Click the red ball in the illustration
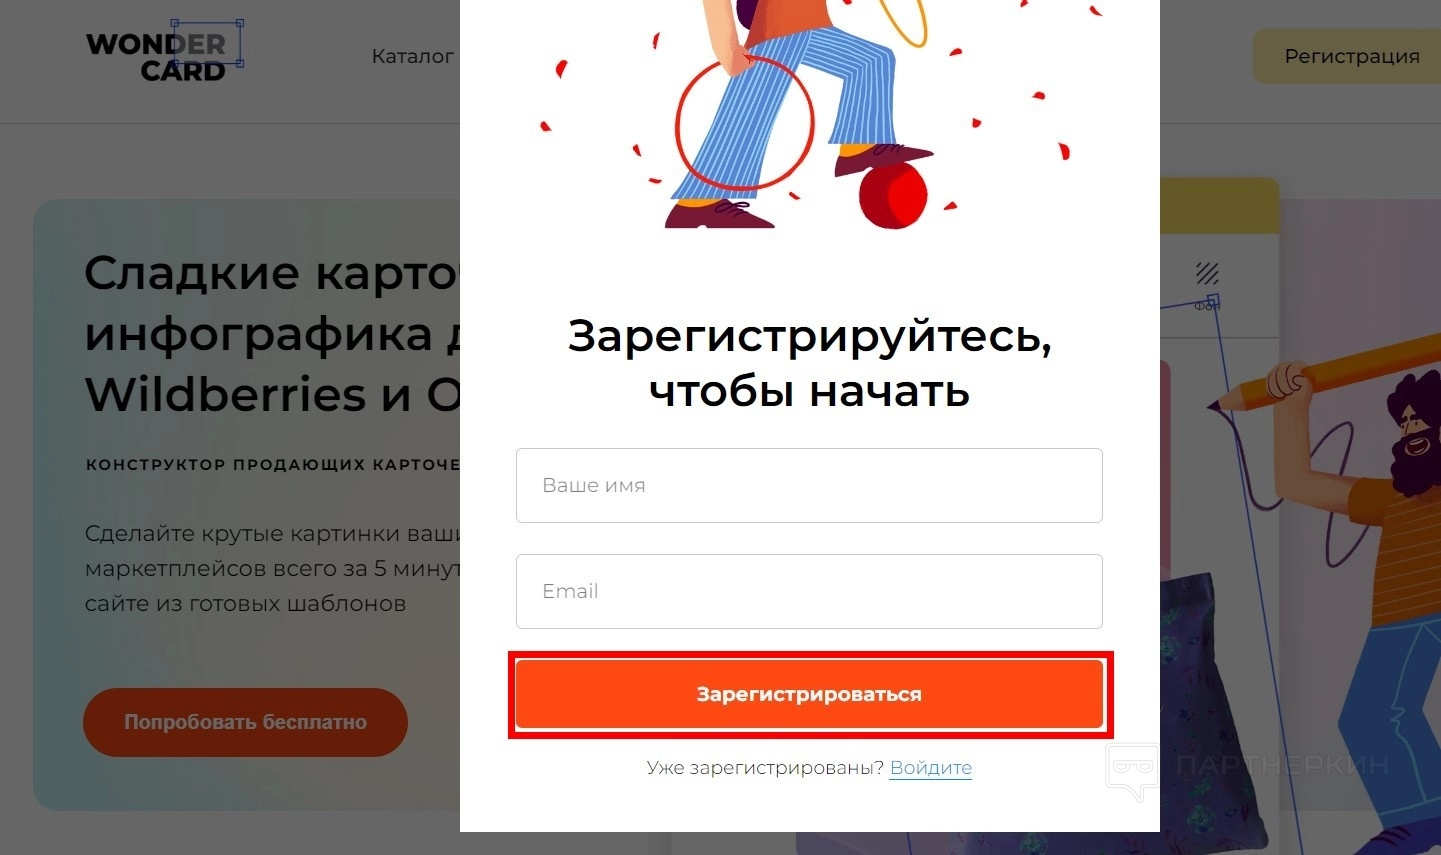This screenshot has height=855, width=1441. coord(894,195)
